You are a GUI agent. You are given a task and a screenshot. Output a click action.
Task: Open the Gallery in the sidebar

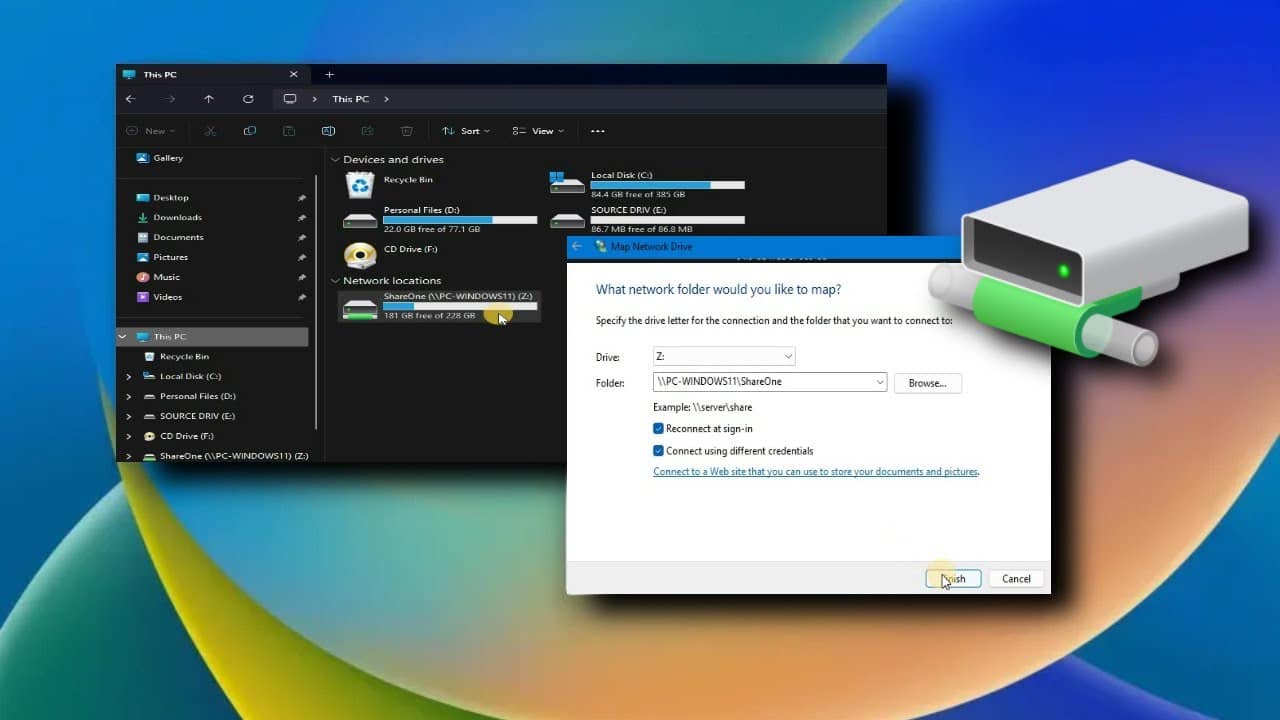(x=167, y=158)
